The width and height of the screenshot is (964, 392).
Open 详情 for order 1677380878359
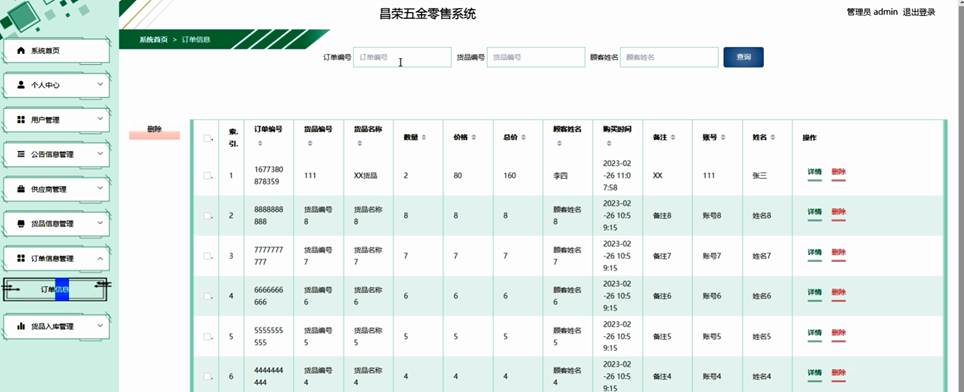[814, 173]
